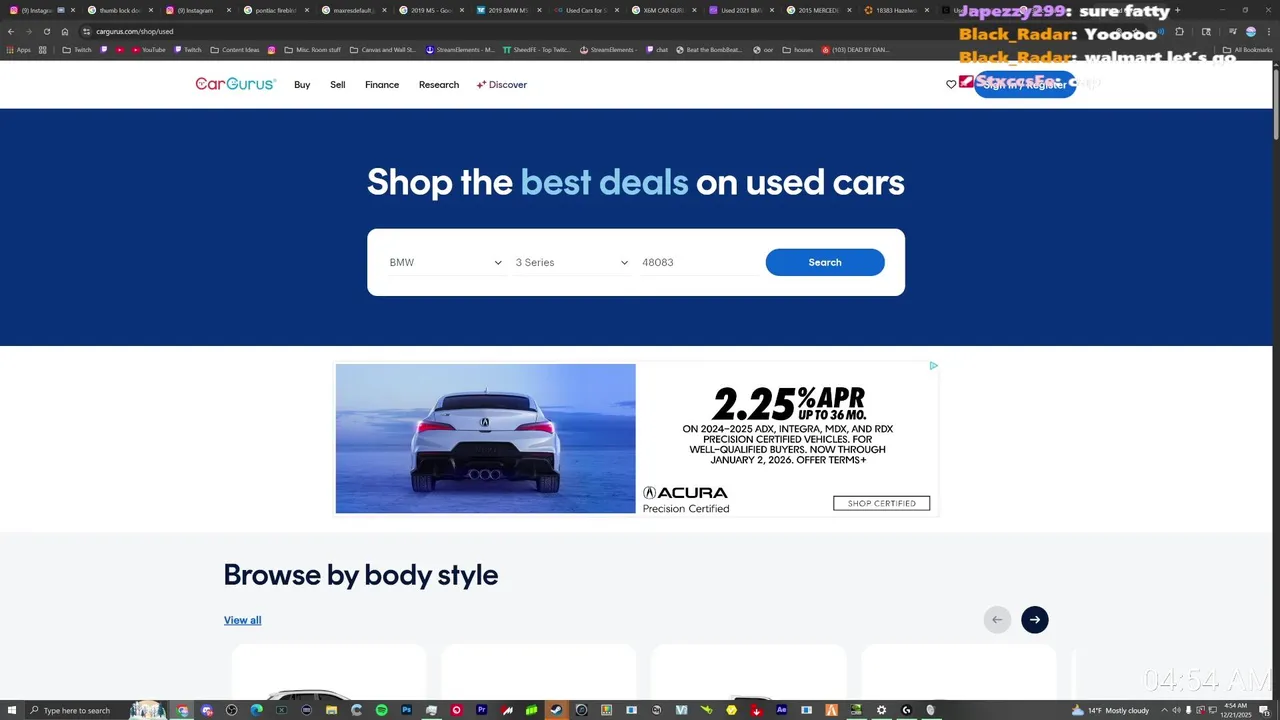Screen dimensions: 1280x720
Task: Click Shop Certified in Acura ad
Action: [x=881, y=503]
